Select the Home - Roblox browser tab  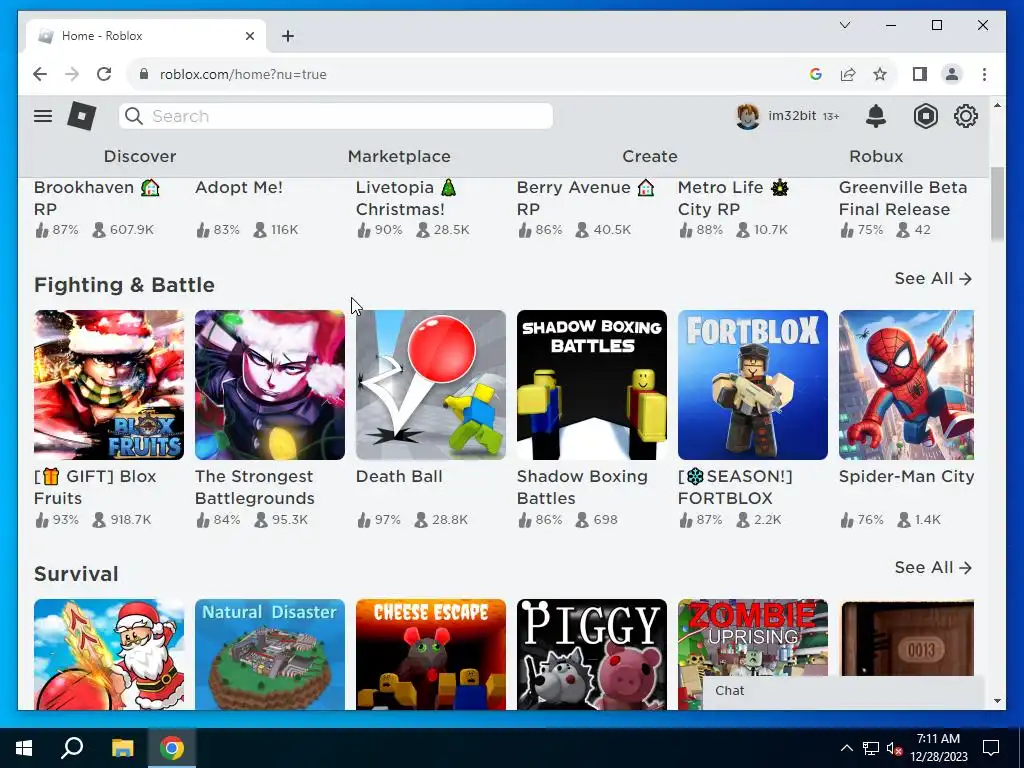[x=146, y=36]
